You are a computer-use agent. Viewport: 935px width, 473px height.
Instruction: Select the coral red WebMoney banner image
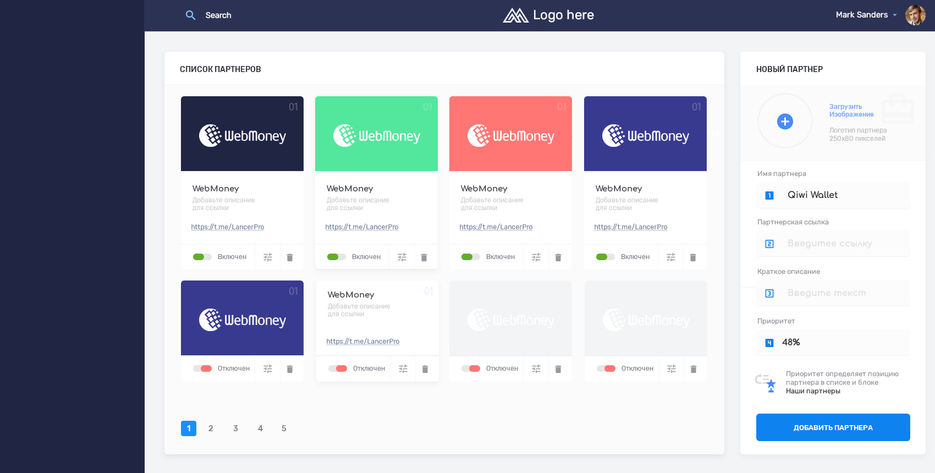510,134
